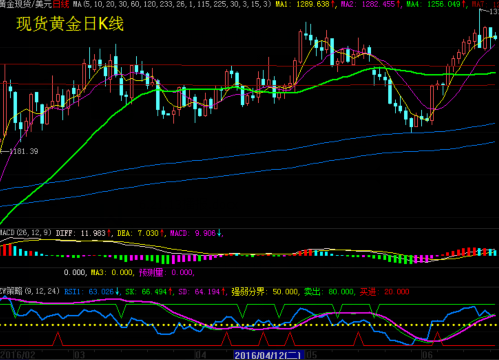Select the DEA 7.030 readout
This screenshot has height=360, width=499.
141,233
